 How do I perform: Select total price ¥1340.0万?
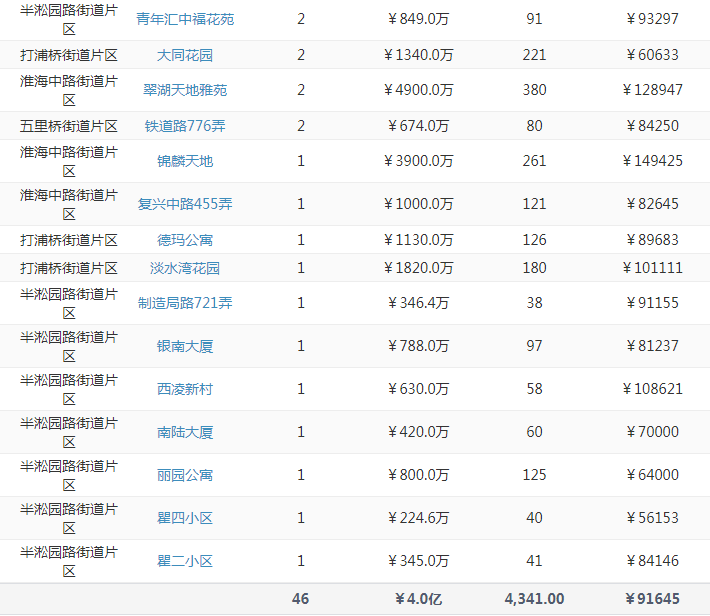418,55
